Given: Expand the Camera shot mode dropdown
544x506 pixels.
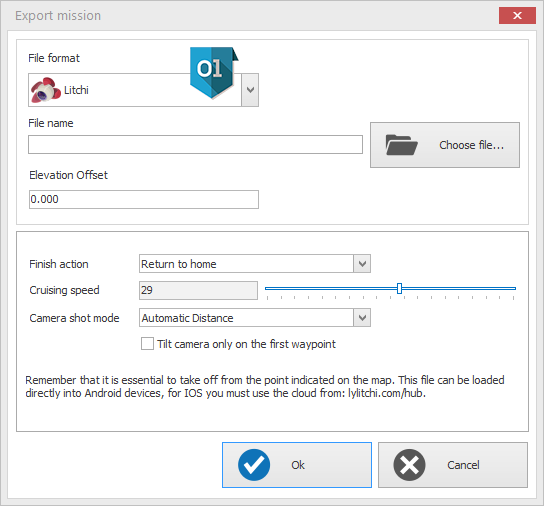Looking at the screenshot, I should (362, 318).
